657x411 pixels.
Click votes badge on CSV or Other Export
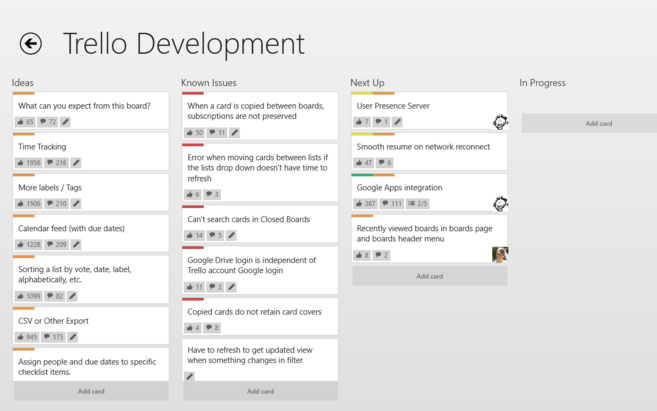point(27,337)
